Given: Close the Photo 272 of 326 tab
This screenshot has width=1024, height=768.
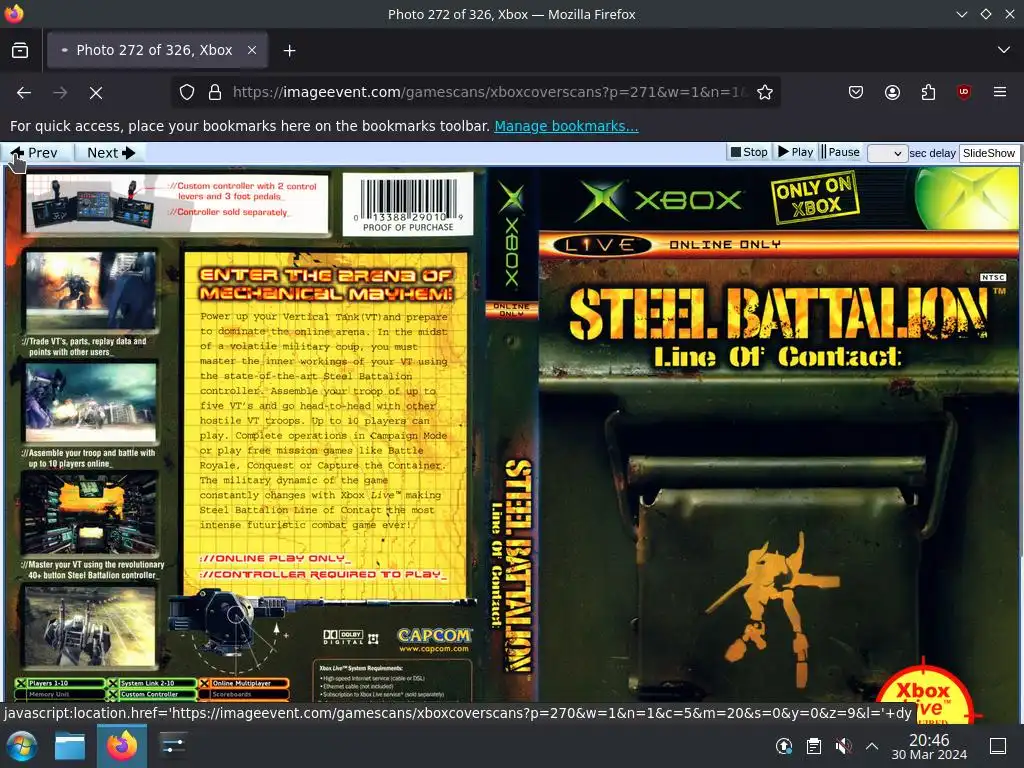Looking at the screenshot, I should (x=251, y=50).
